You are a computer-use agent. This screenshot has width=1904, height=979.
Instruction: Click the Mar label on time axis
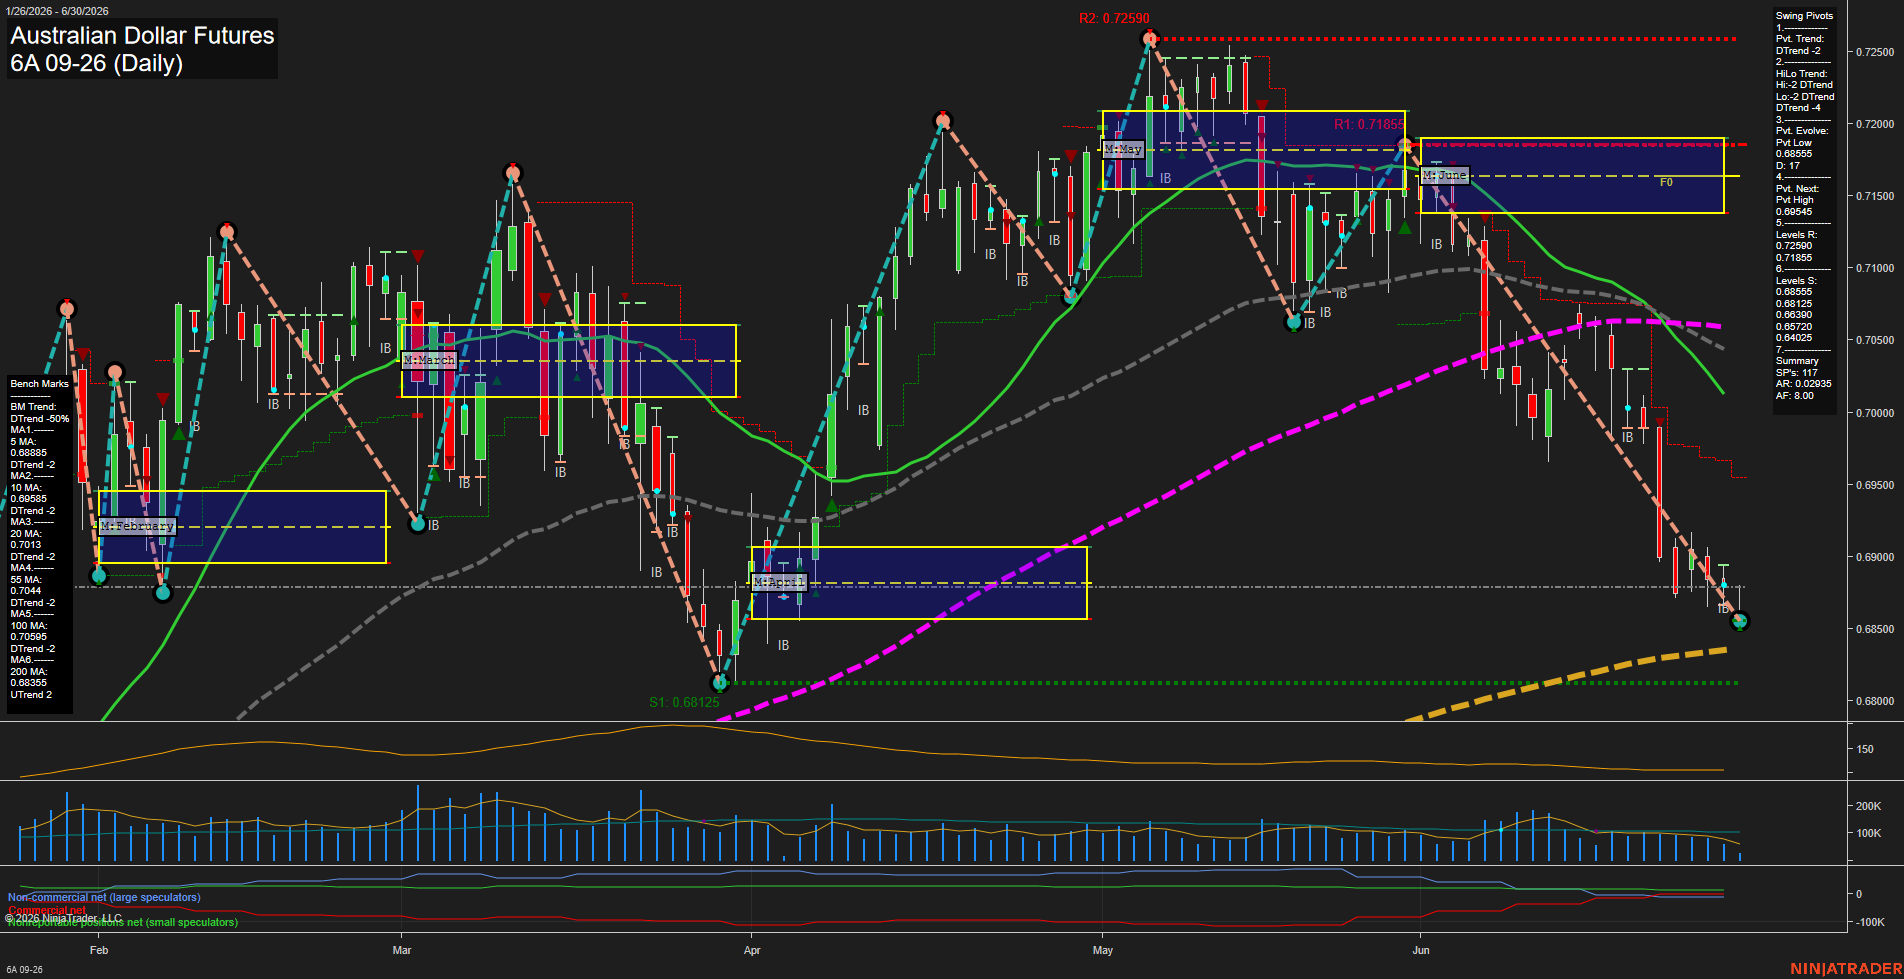(402, 950)
